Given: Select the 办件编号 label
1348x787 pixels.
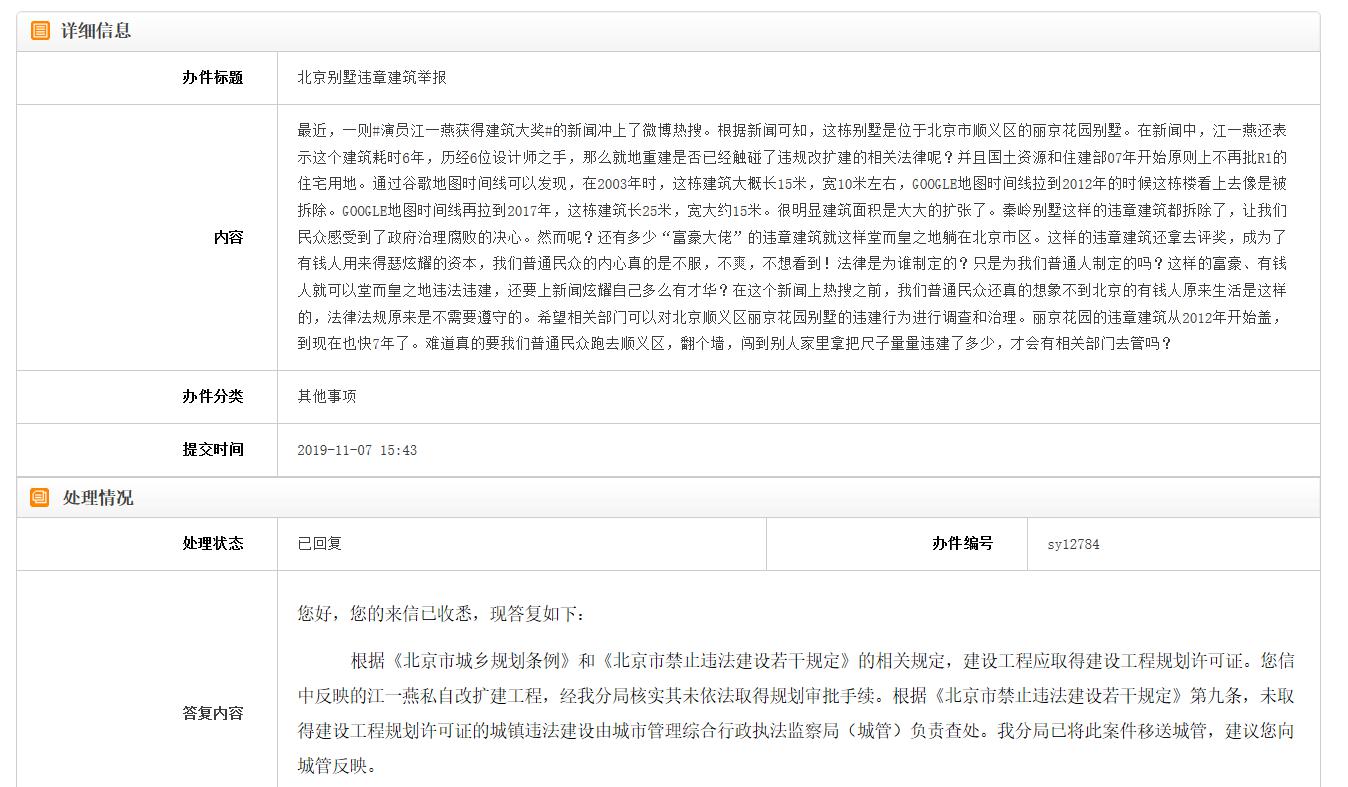Looking at the screenshot, I should (962, 544).
